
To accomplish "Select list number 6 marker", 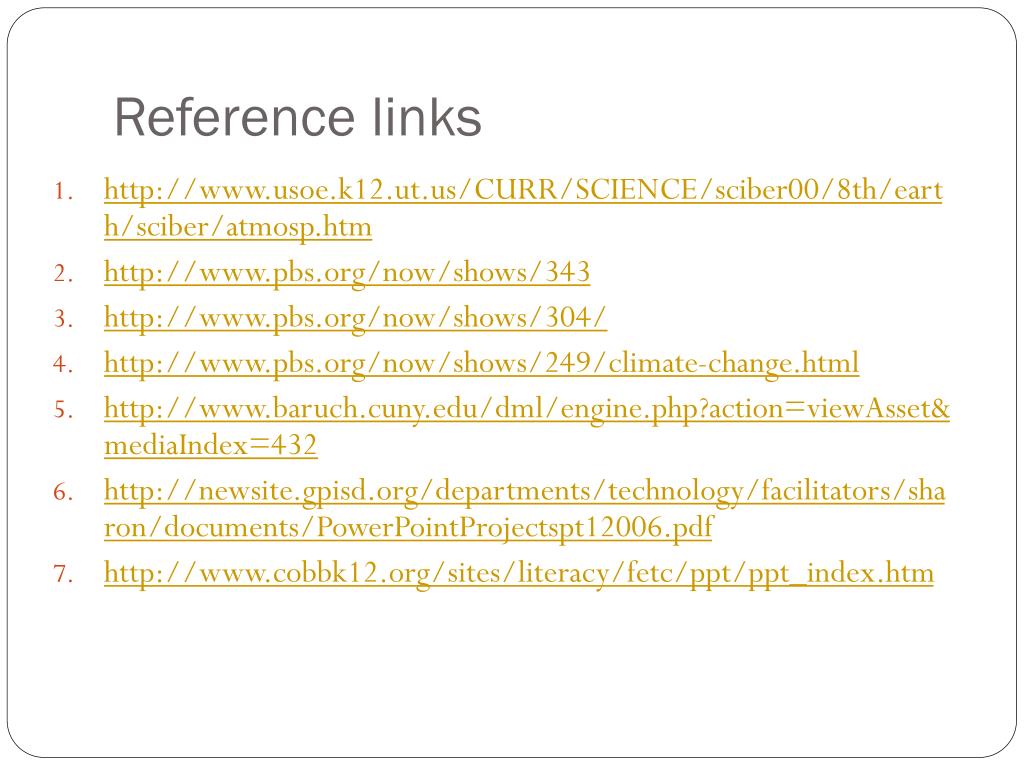I will [x=63, y=492].
